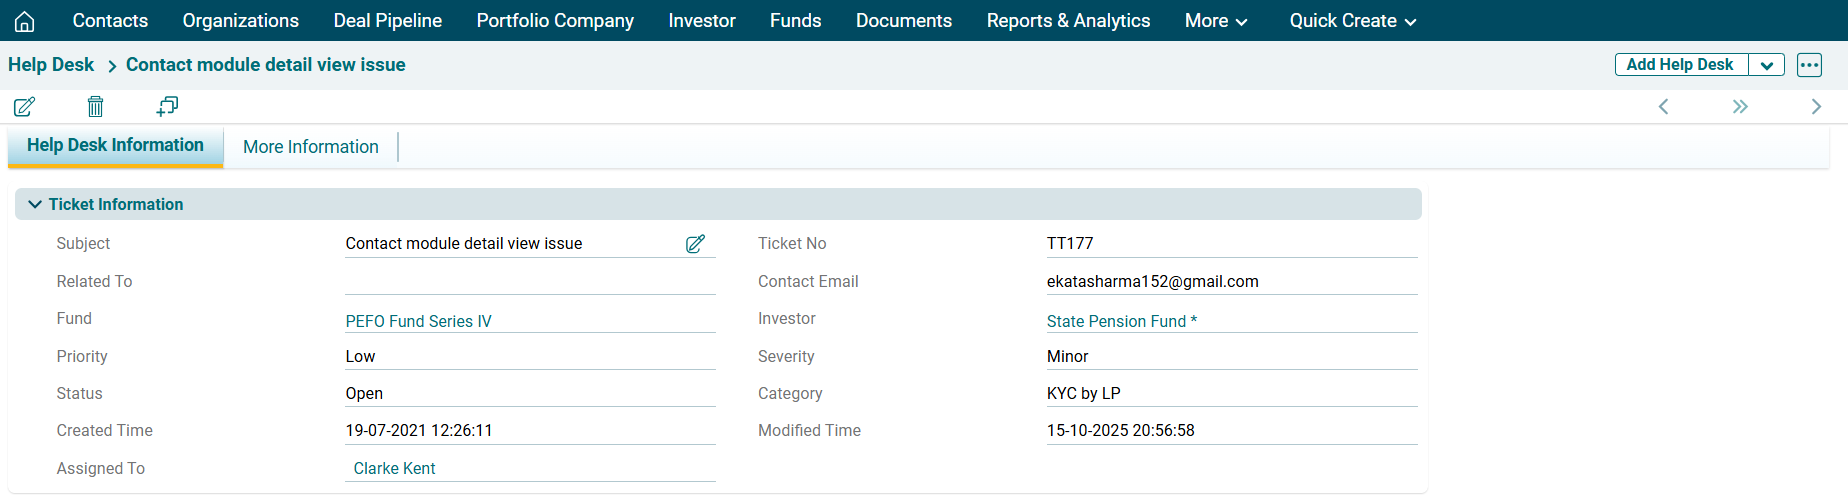Click the Help Desk breadcrumb

pyautogui.click(x=51, y=65)
